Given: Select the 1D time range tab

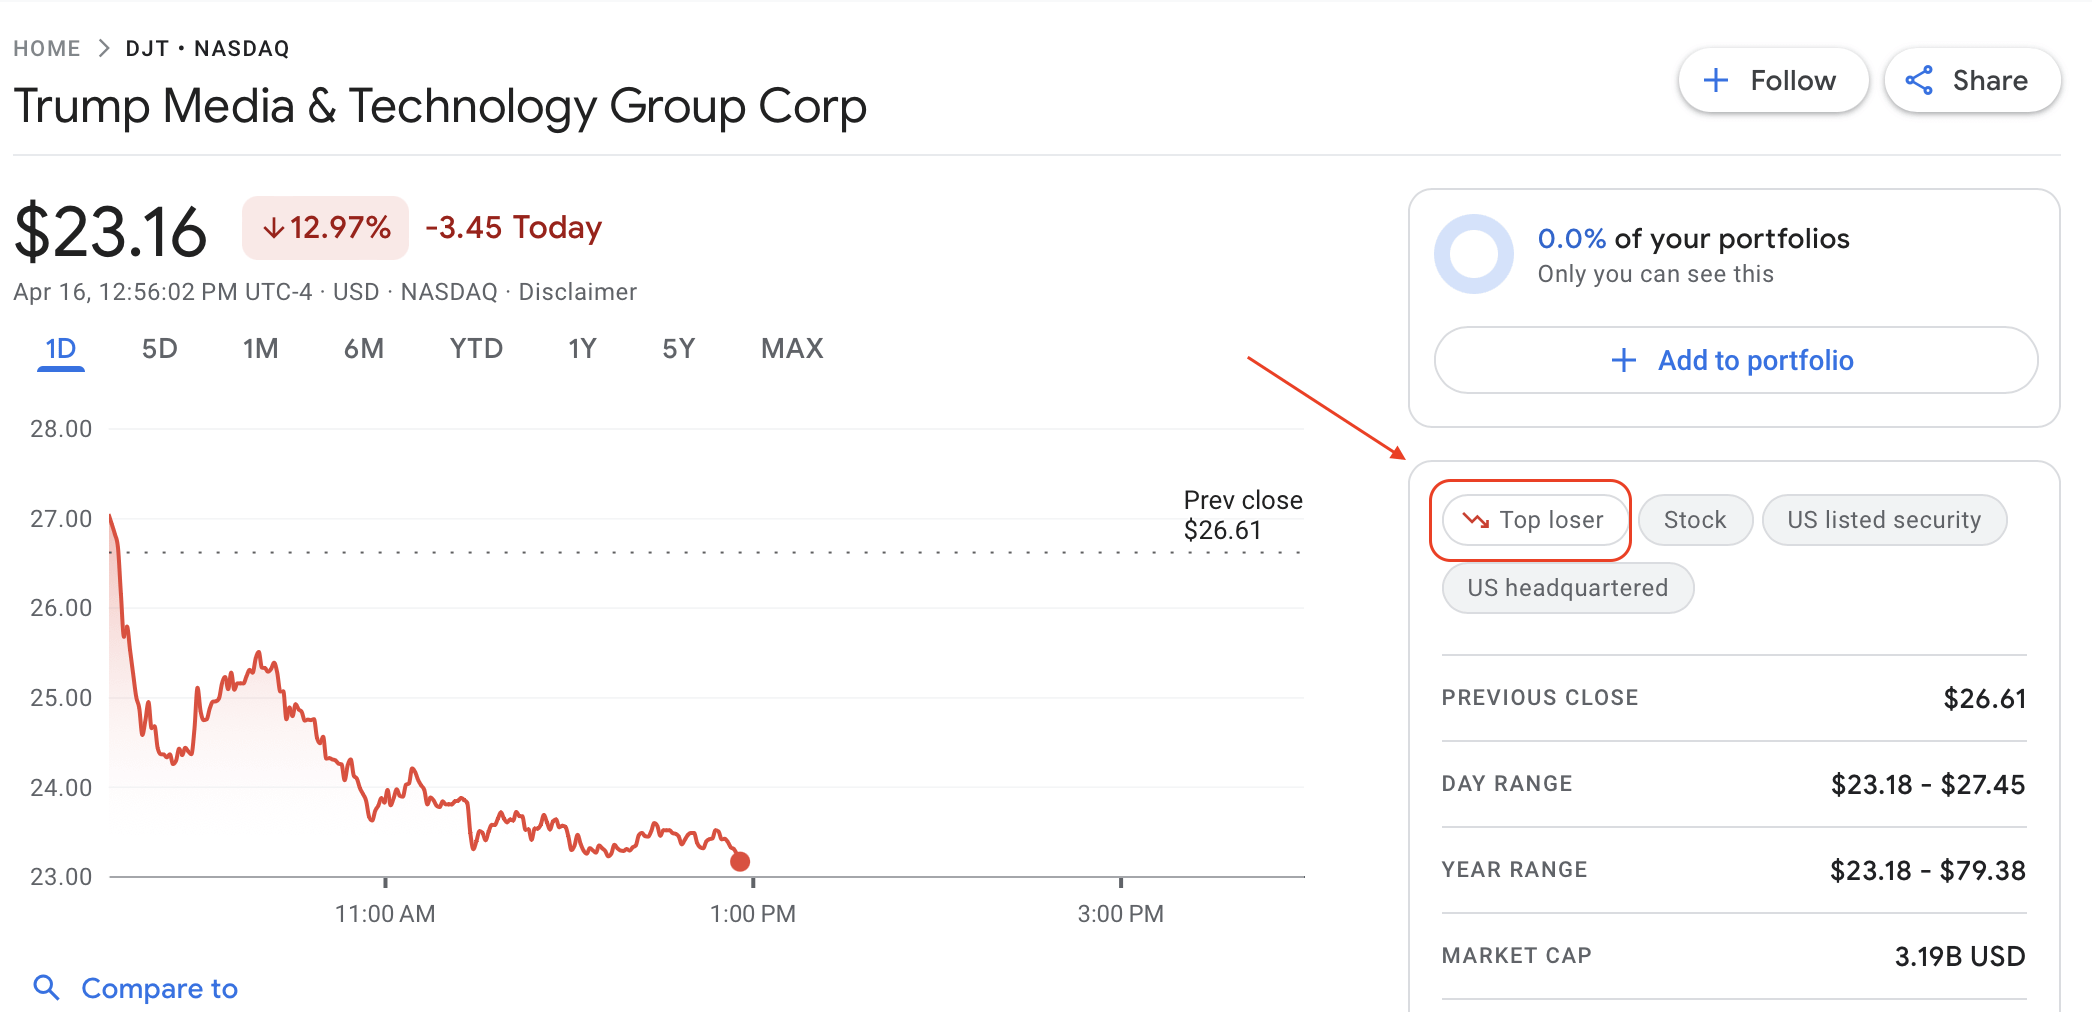Looking at the screenshot, I should tap(61, 349).
